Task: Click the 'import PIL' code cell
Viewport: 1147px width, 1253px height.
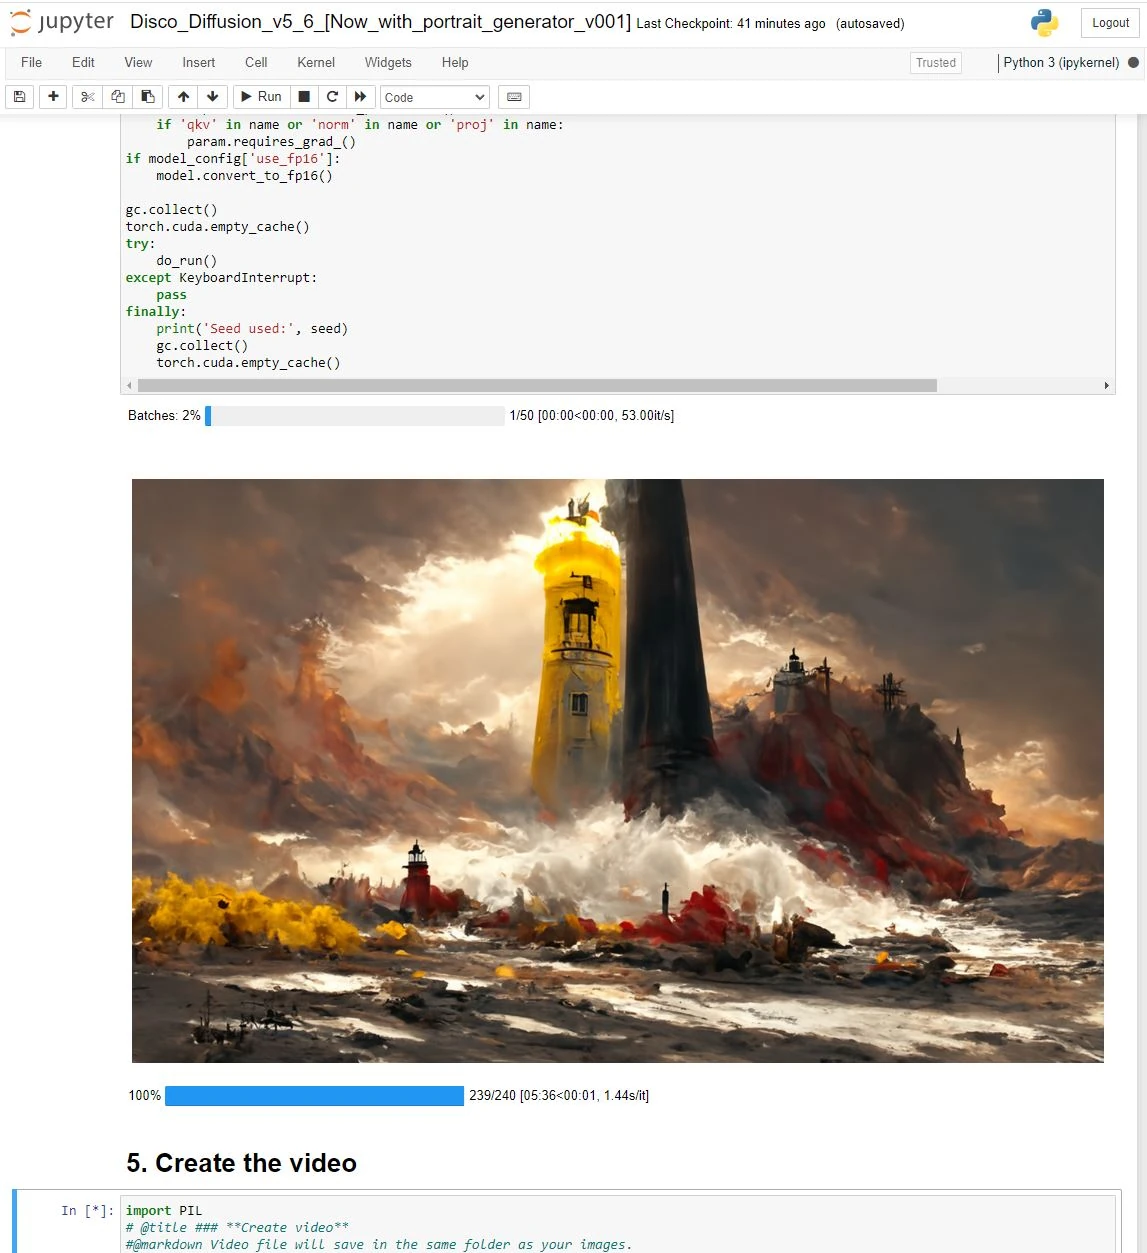Action: 618,1224
